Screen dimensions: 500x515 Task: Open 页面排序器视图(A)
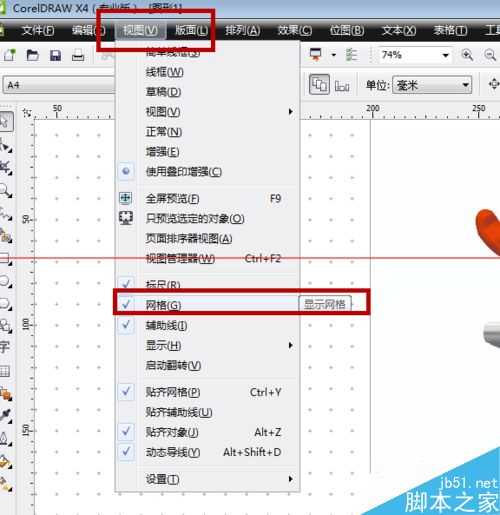pos(207,239)
